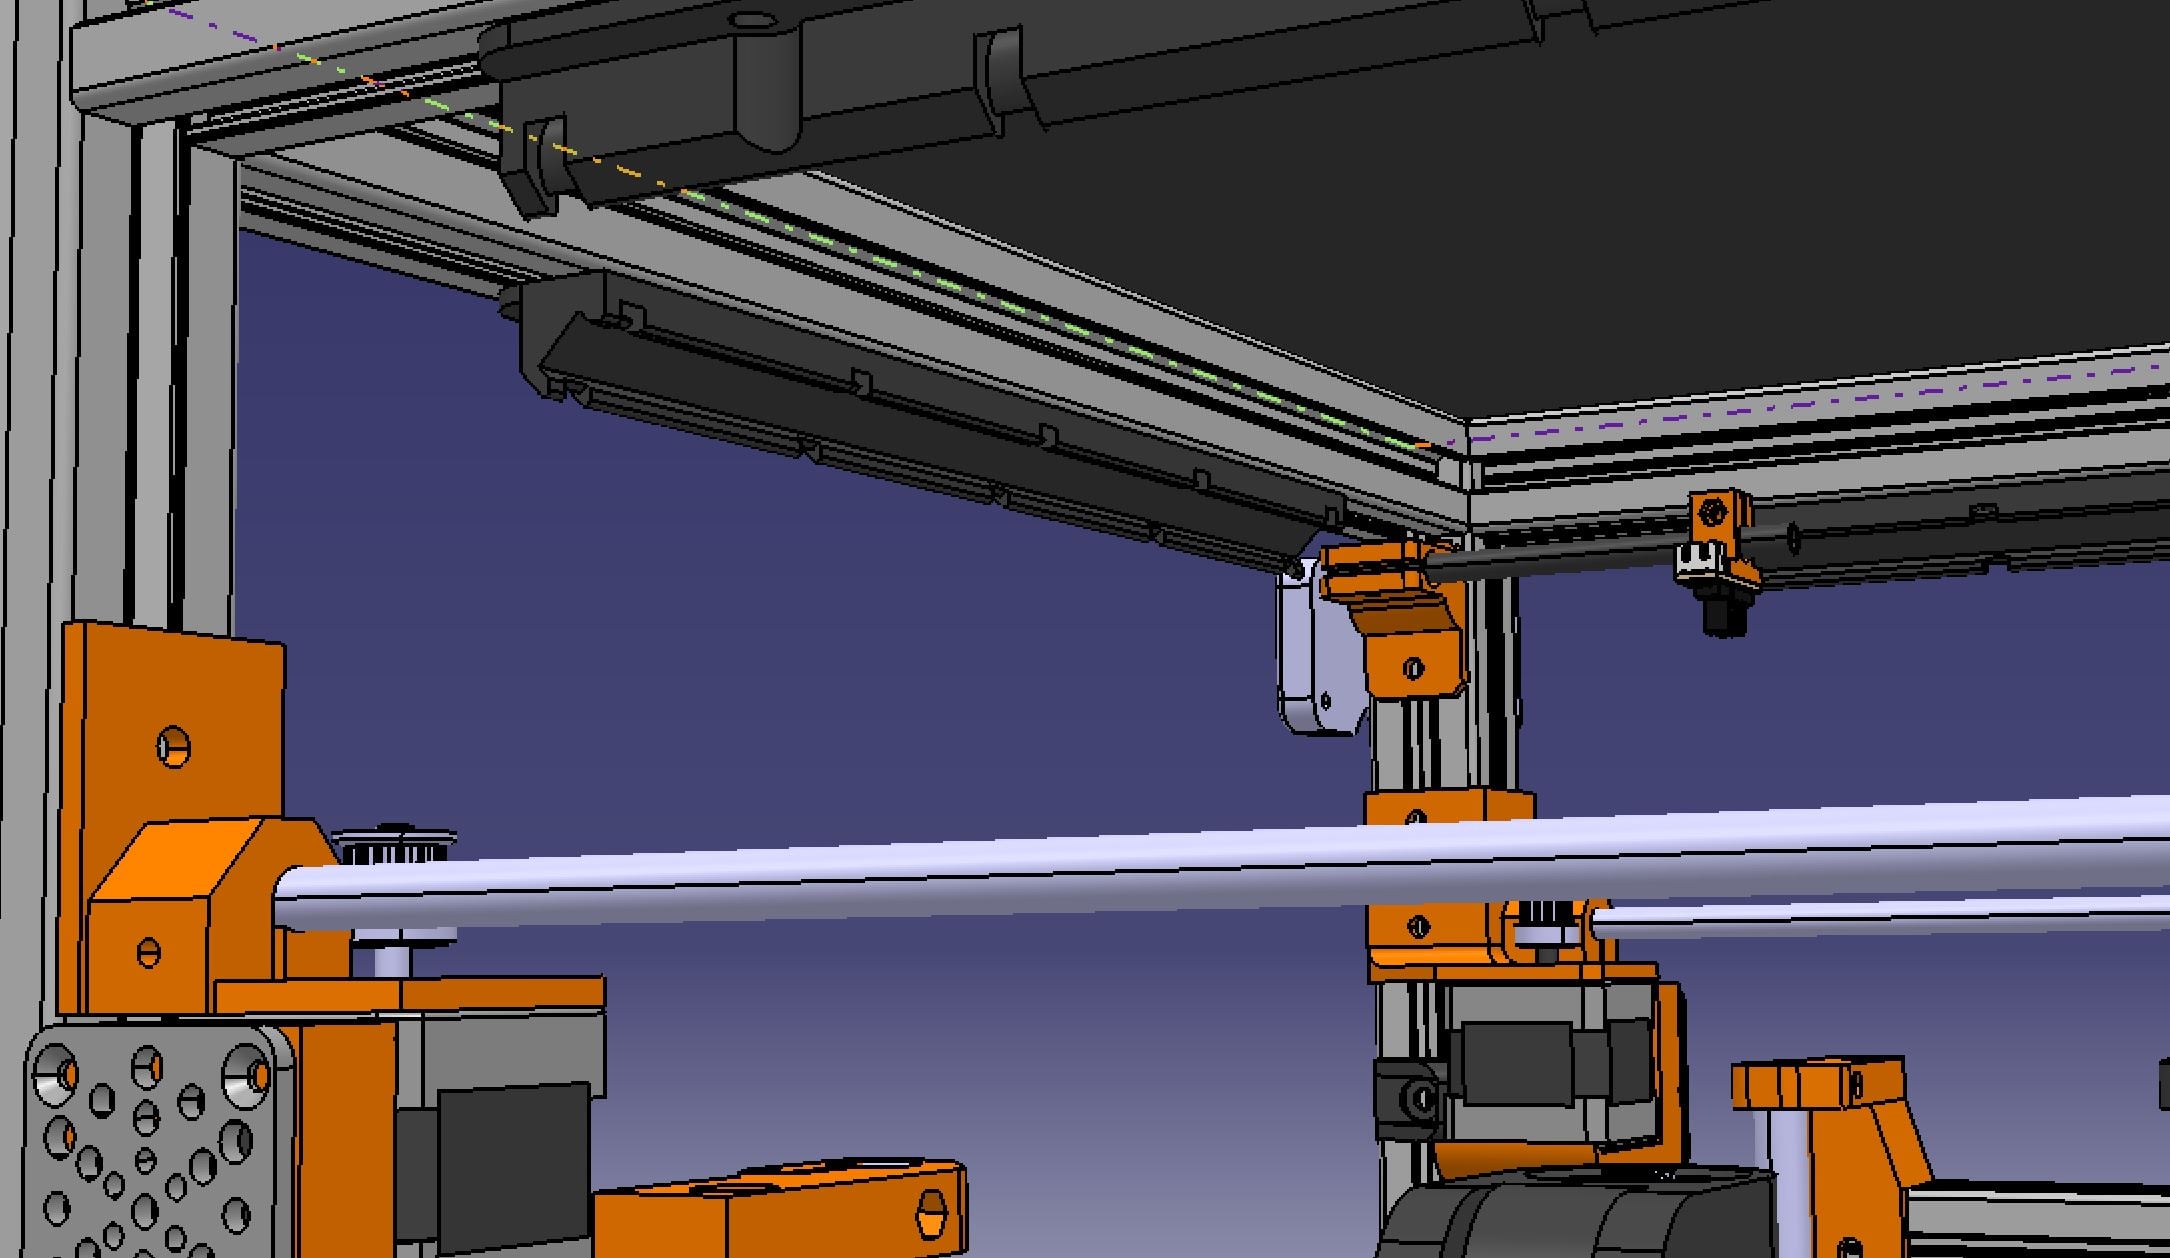Image resolution: width=2170 pixels, height=1258 pixels.
Task: Select the small black bracket on the center extrusion
Action: pos(1406,1098)
